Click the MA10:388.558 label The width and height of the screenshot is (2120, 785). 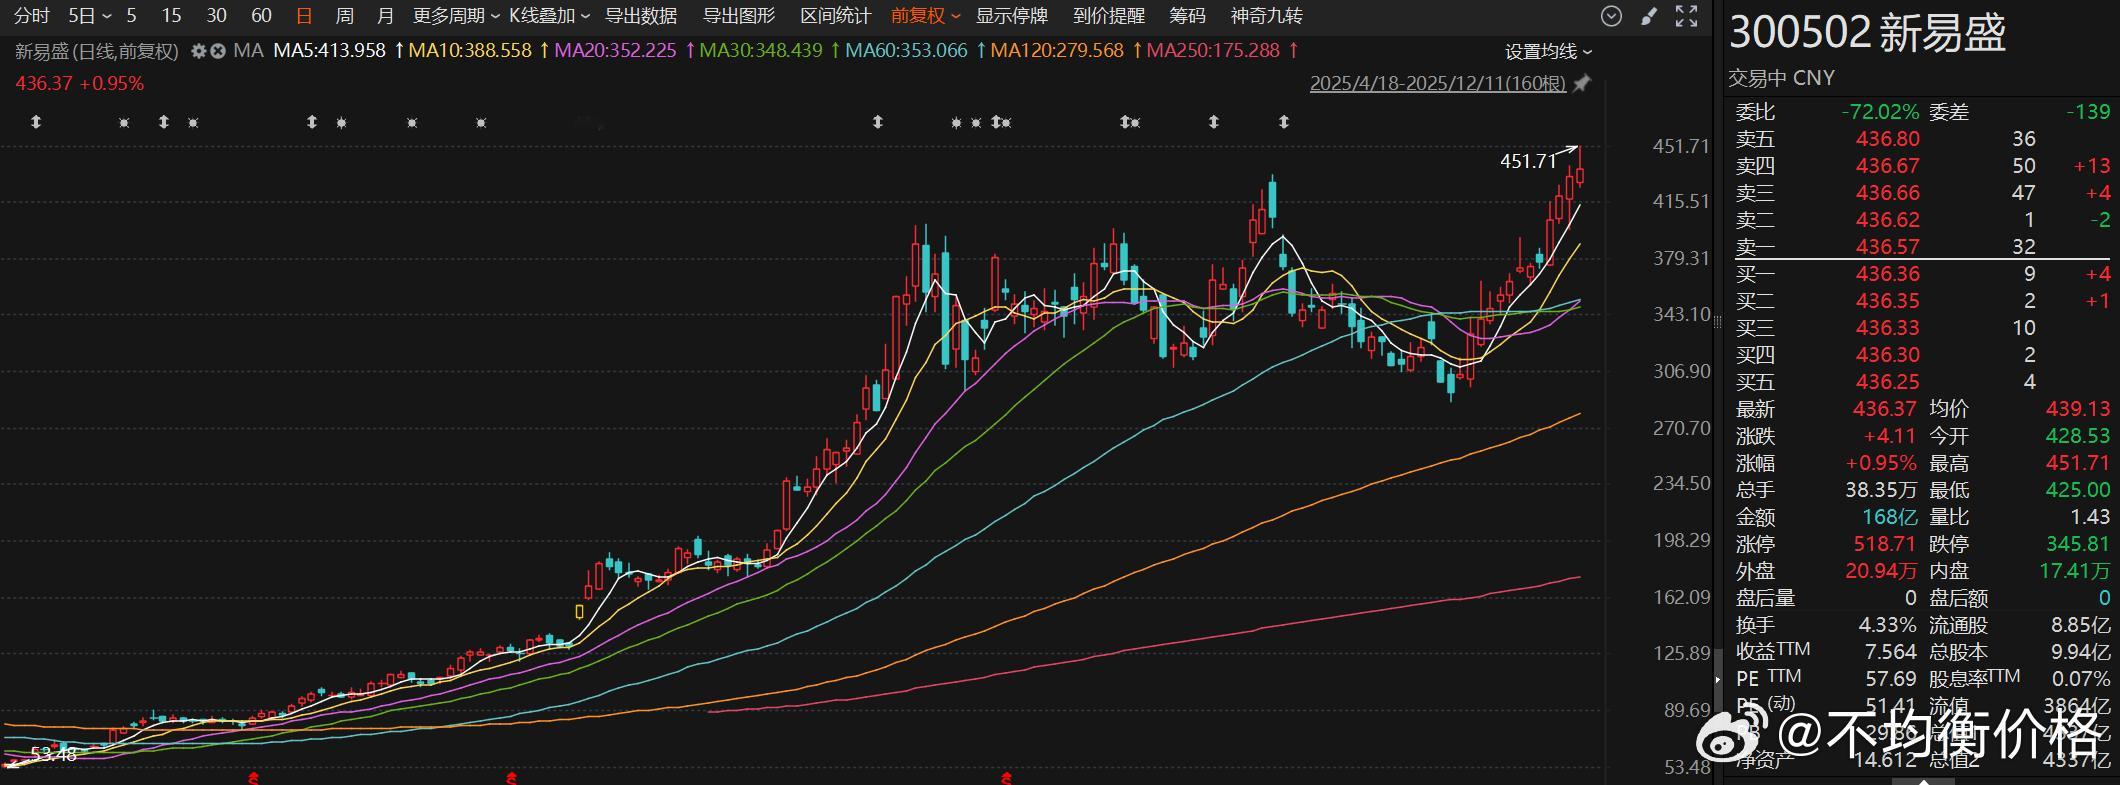point(470,50)
